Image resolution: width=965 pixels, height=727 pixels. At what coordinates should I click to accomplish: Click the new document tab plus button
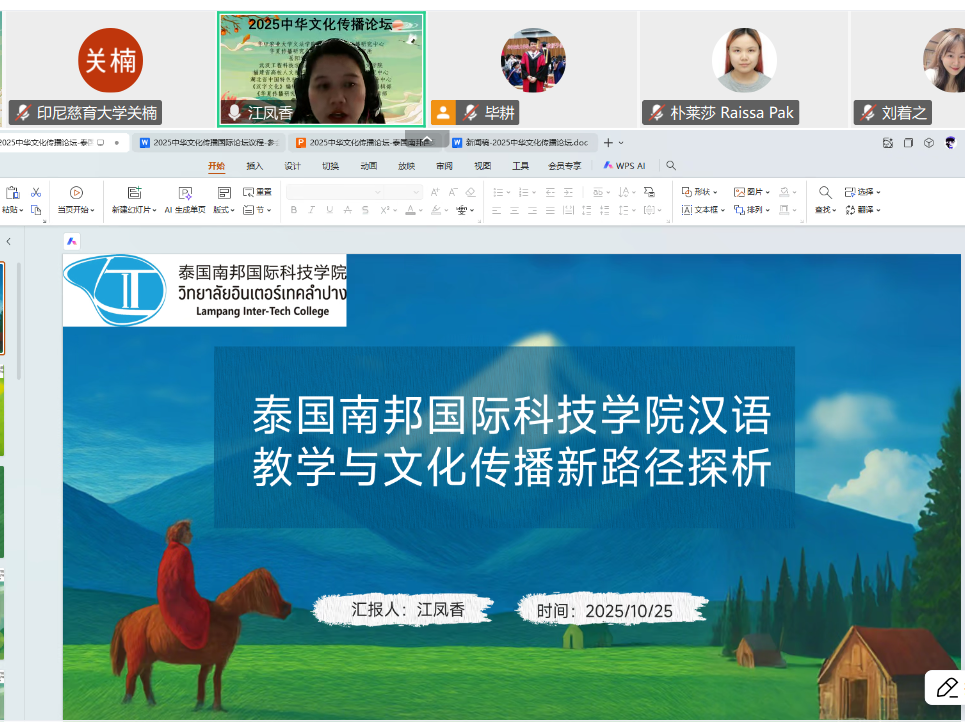click(607, 143)
